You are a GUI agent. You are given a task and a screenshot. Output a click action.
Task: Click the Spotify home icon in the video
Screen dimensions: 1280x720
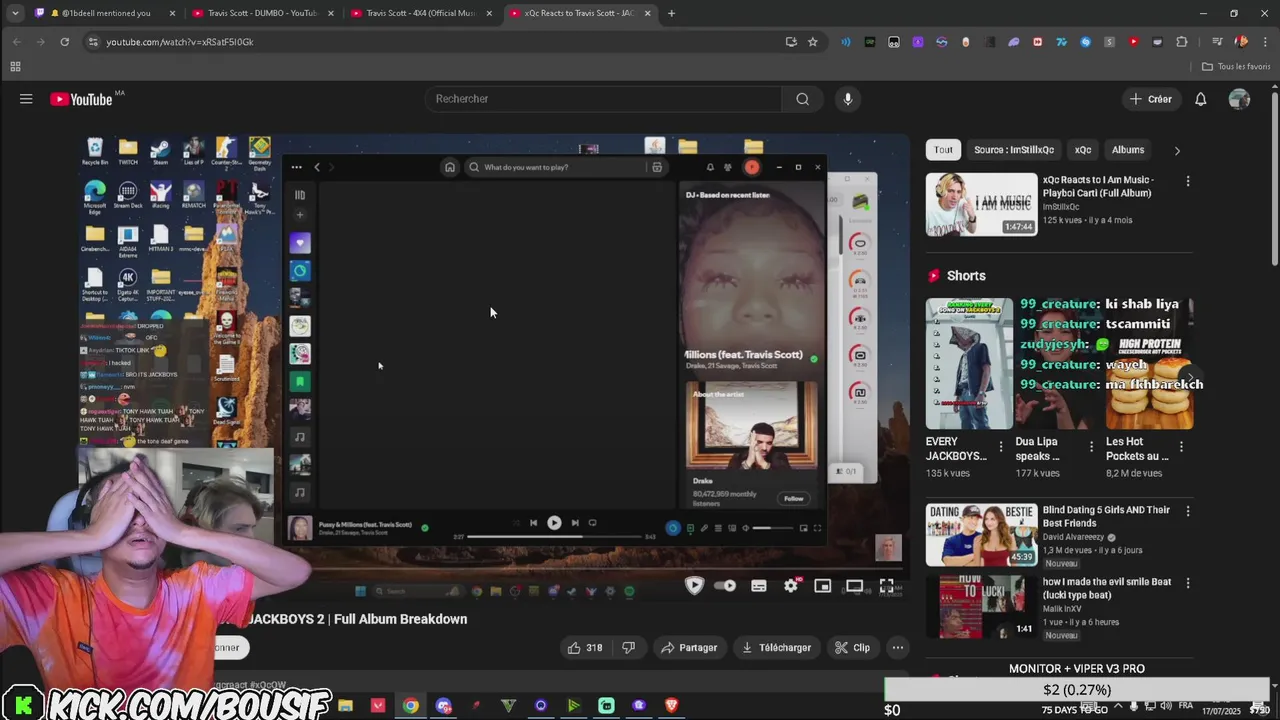450,167
